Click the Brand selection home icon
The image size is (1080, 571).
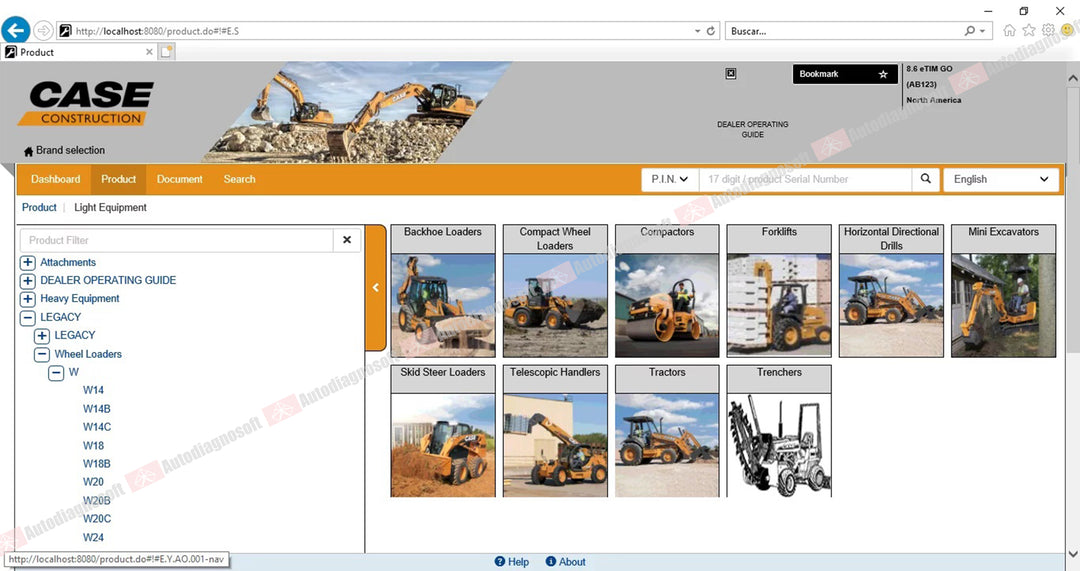click(x=28, y=151)
